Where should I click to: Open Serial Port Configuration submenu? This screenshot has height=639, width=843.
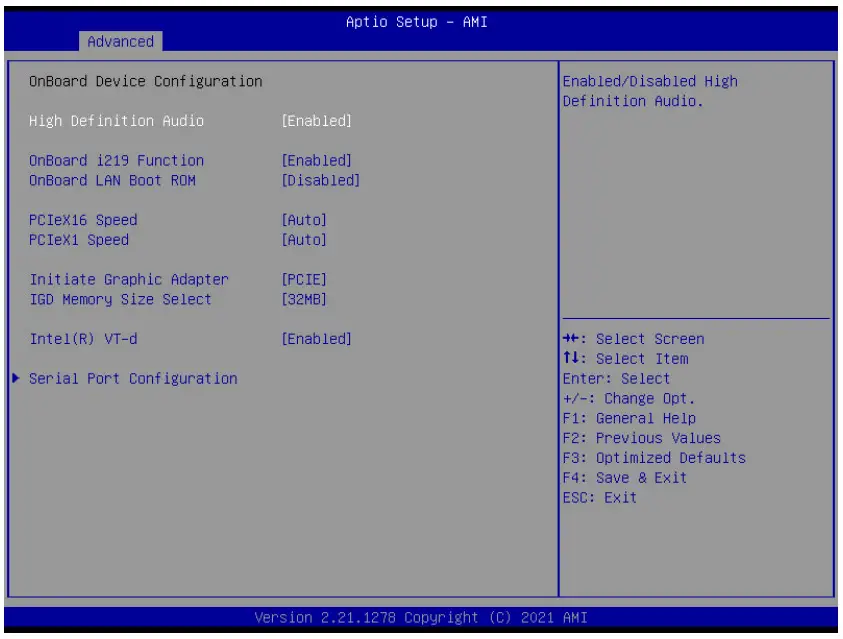pos(133,379)
